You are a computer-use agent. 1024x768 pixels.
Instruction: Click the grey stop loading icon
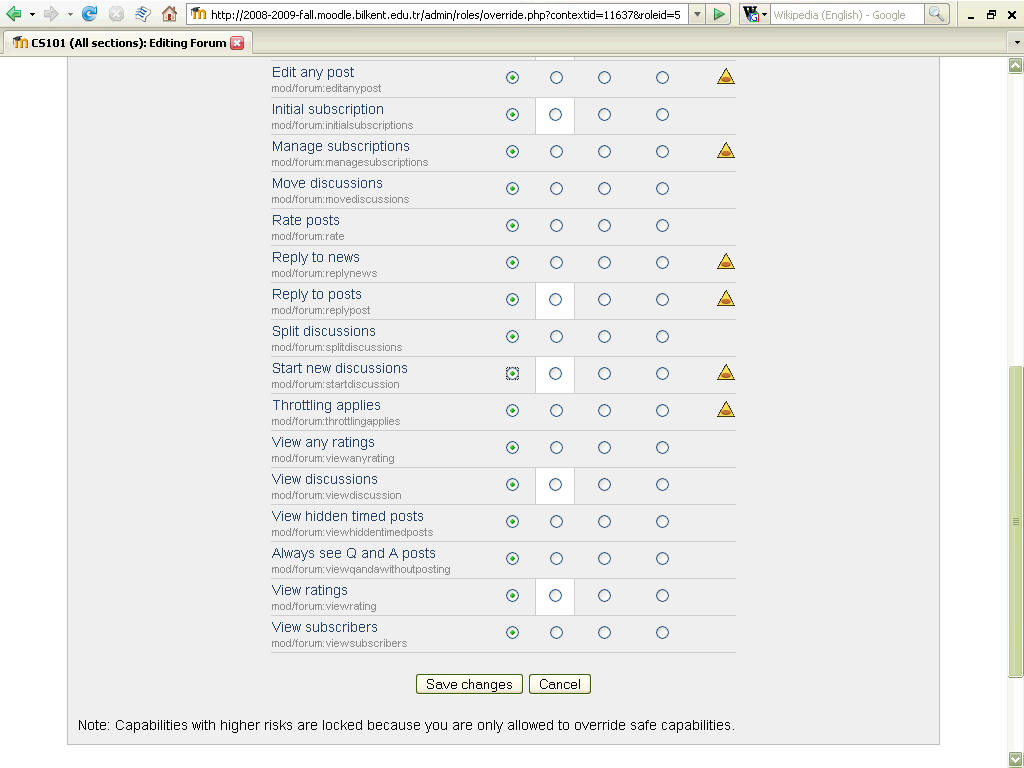click(116, 14)
